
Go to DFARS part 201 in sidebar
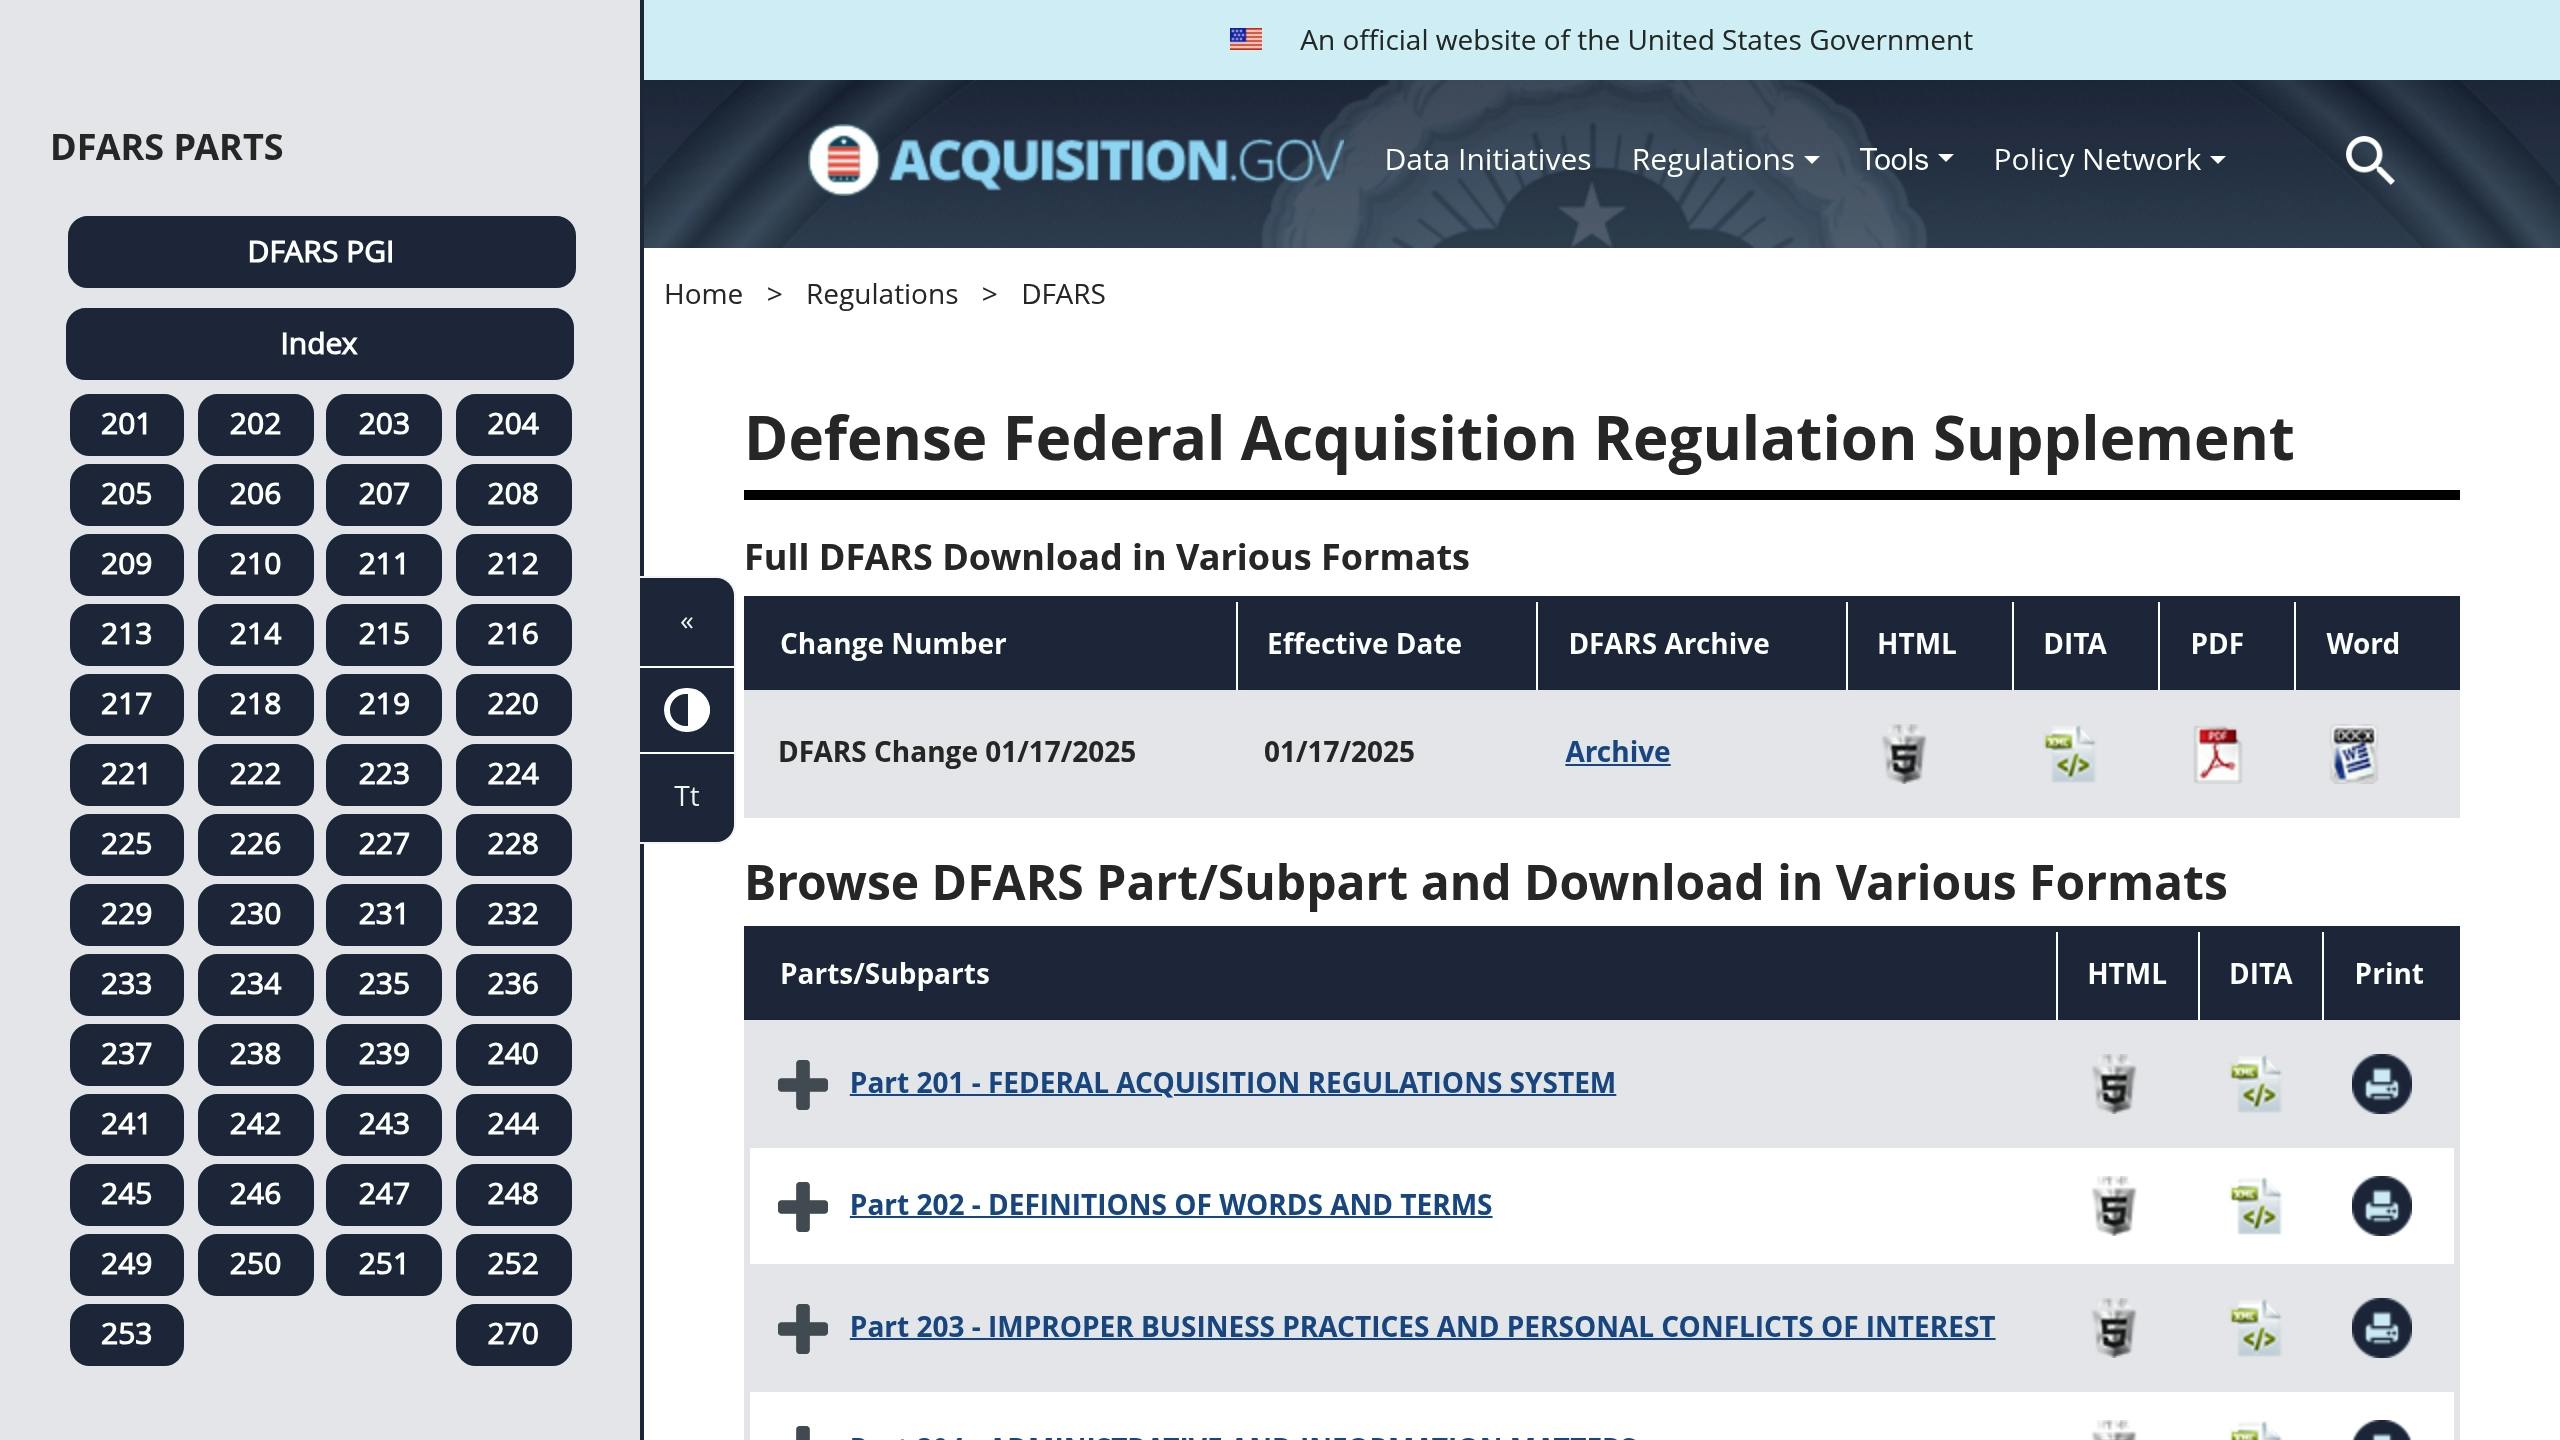[x=127, y=425]
